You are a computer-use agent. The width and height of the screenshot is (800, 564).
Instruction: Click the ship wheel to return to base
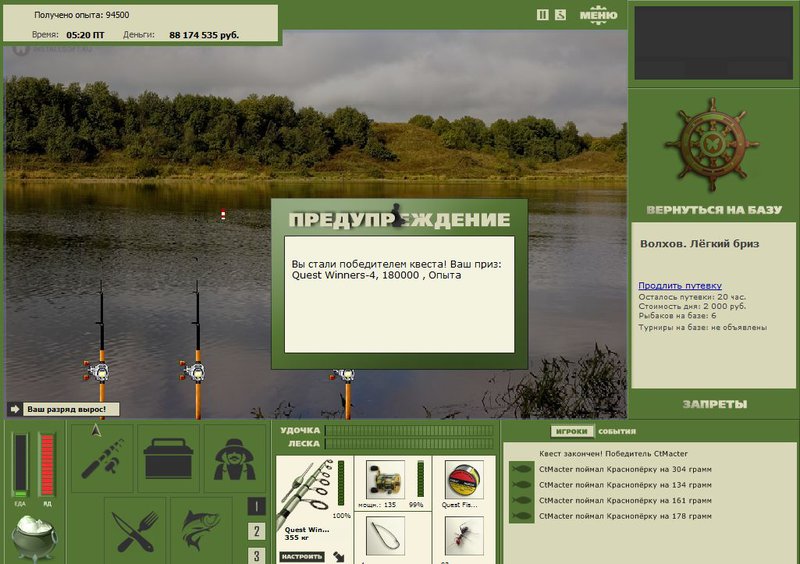point(713,145)
